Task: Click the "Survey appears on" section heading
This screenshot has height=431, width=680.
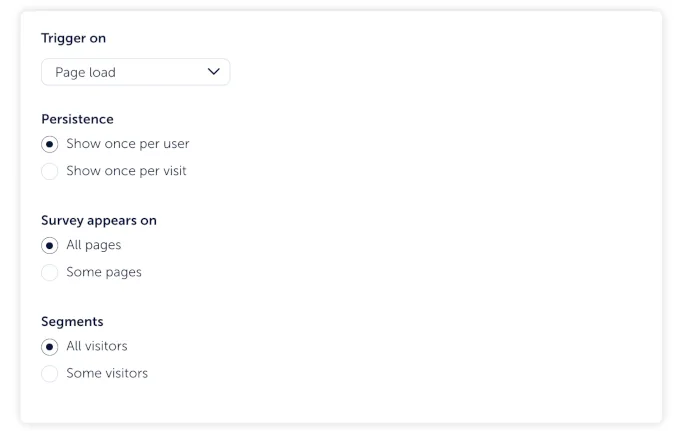Action: [98, 220]
